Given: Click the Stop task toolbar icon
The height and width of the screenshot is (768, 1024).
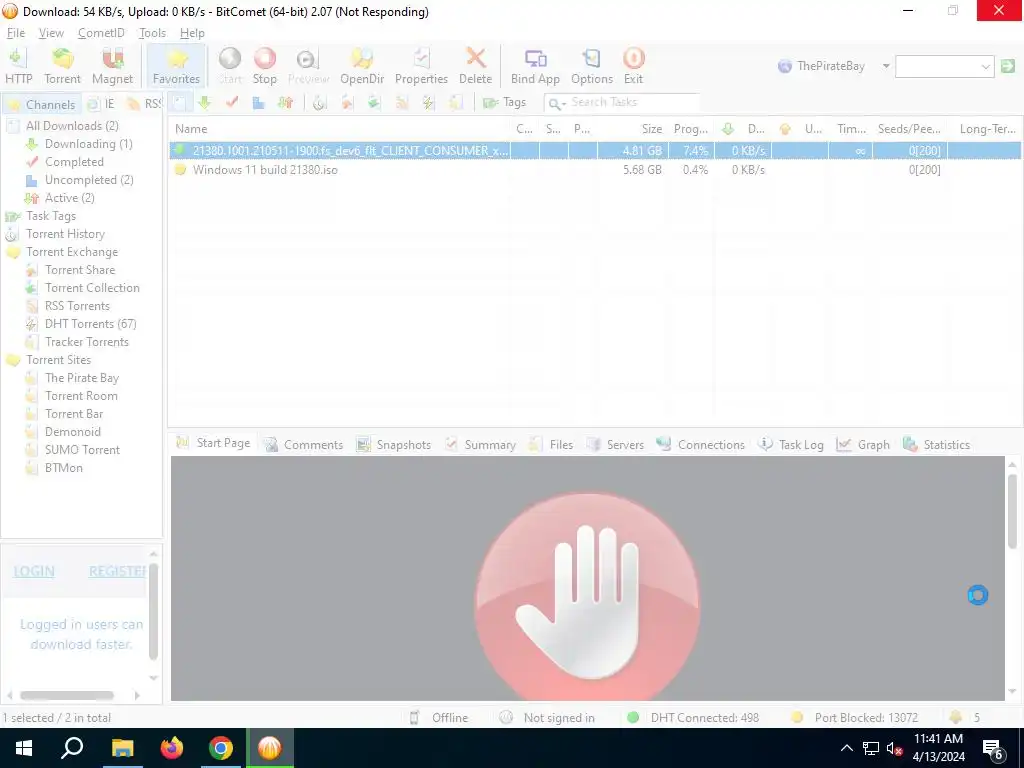Looking at the screenshot, I should tap(264, 66).
